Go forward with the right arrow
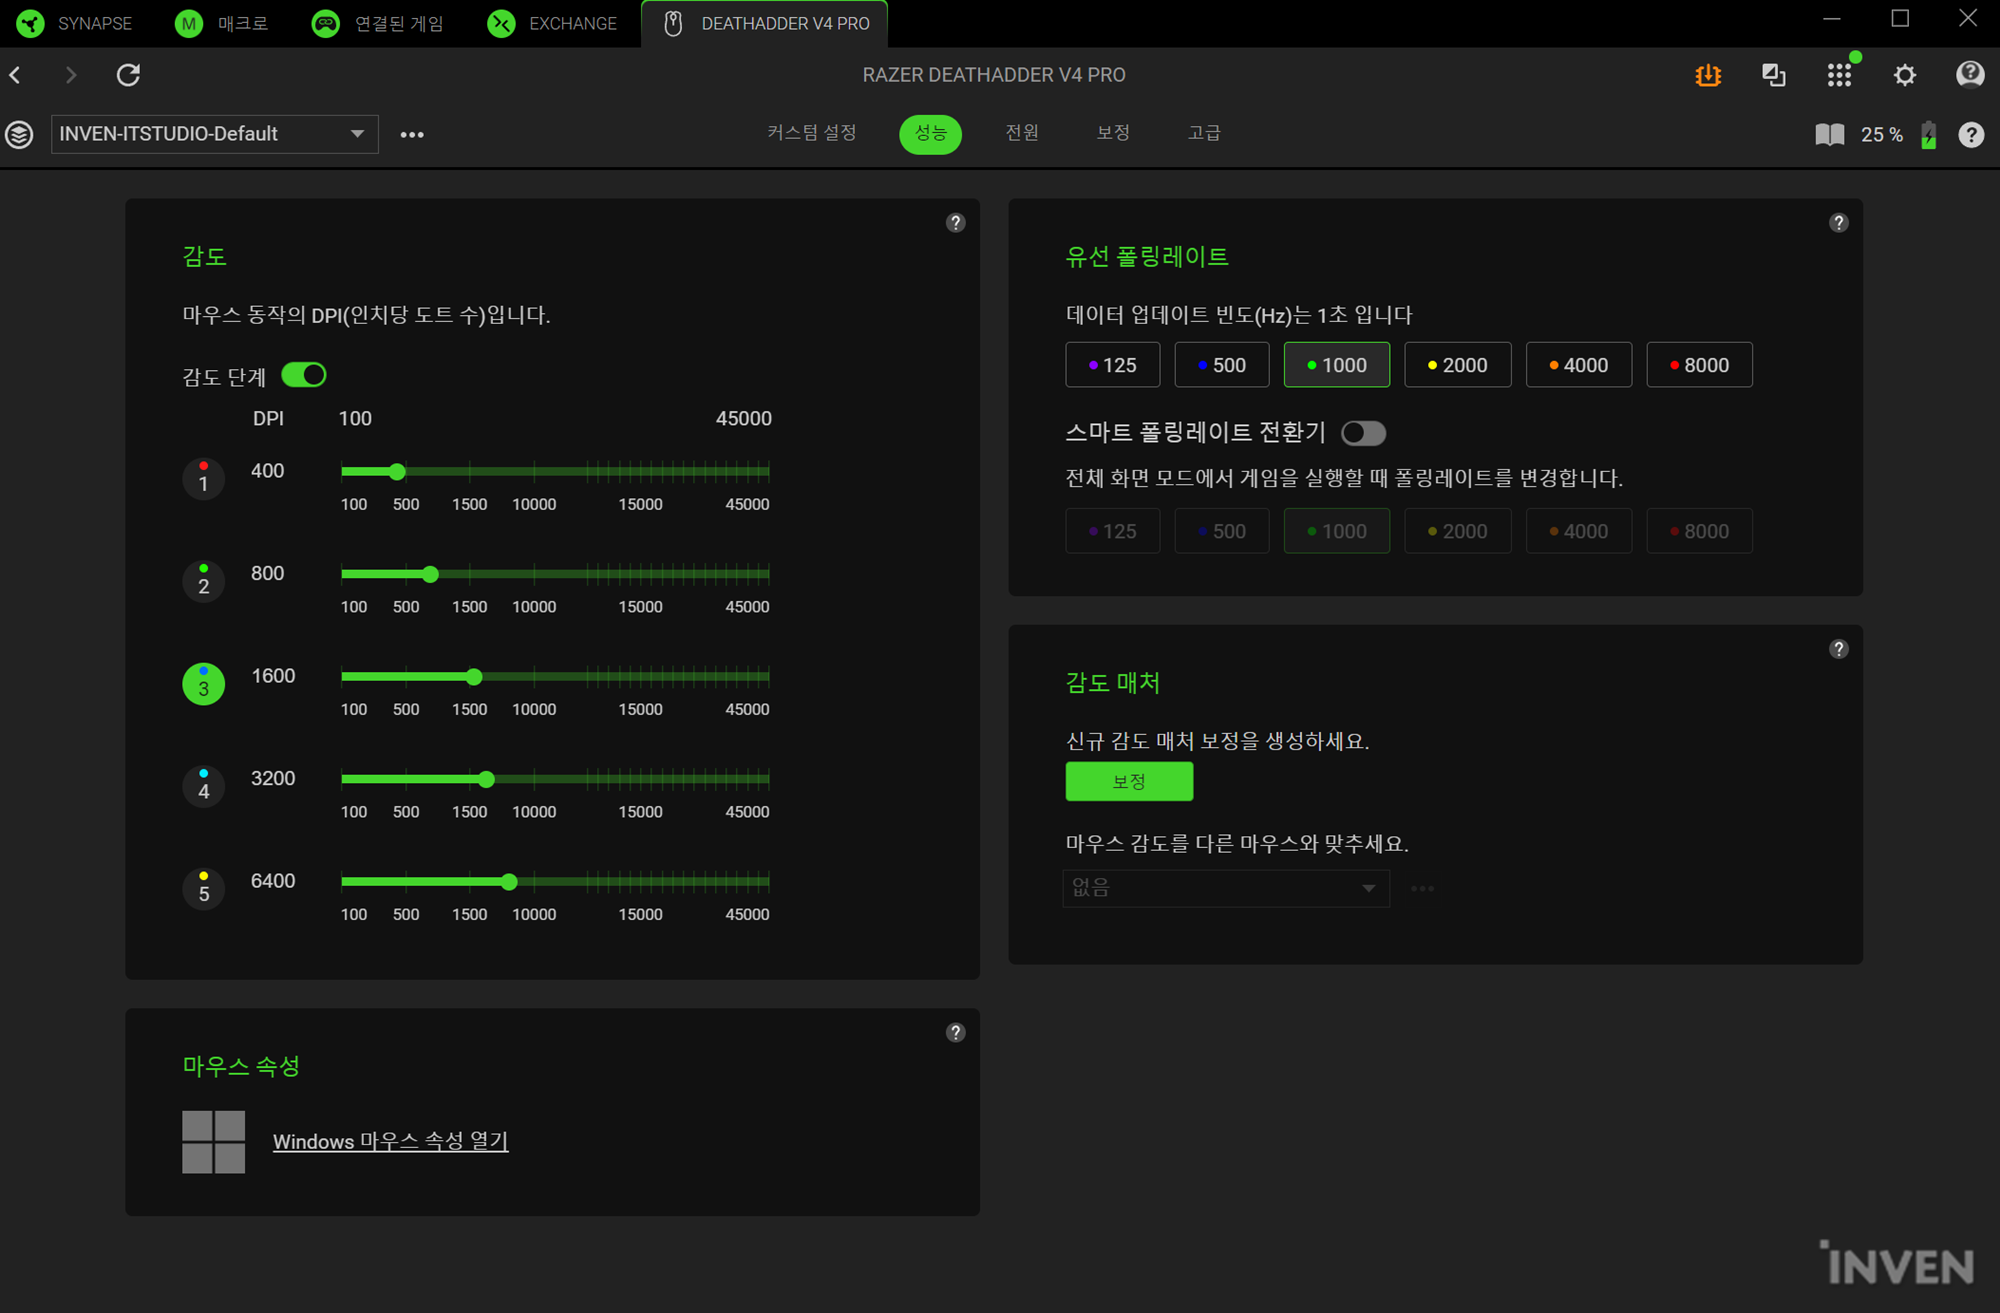The width and height of the screenshot is (2000, 1313). 70,75
